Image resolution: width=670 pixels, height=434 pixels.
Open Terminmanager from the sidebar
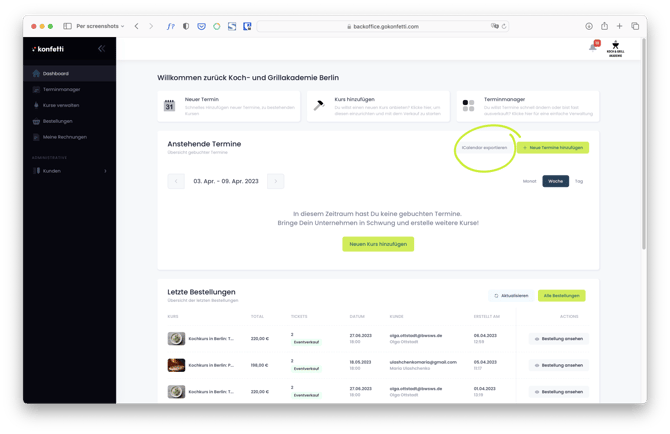[x=61, y=89]
